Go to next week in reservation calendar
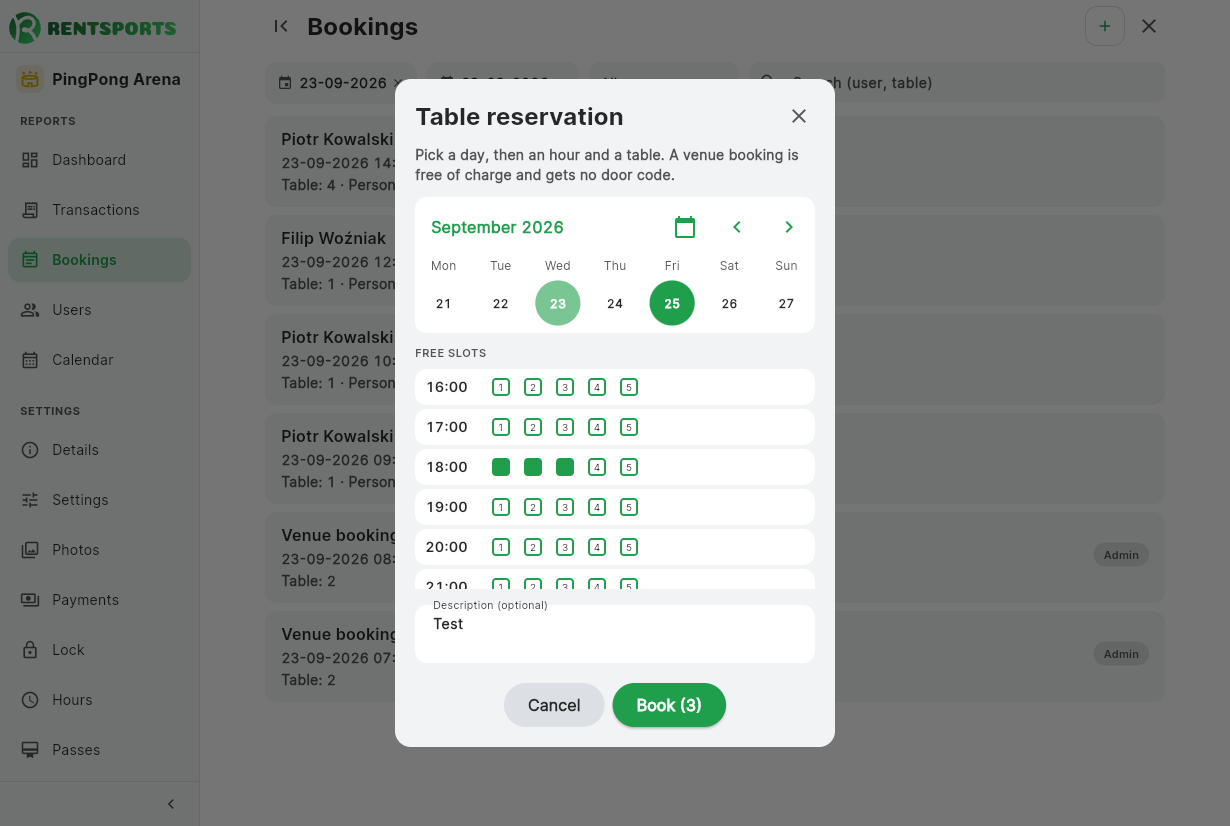The height and width of the screenshot is (826, 1230). tap(789, 227)
